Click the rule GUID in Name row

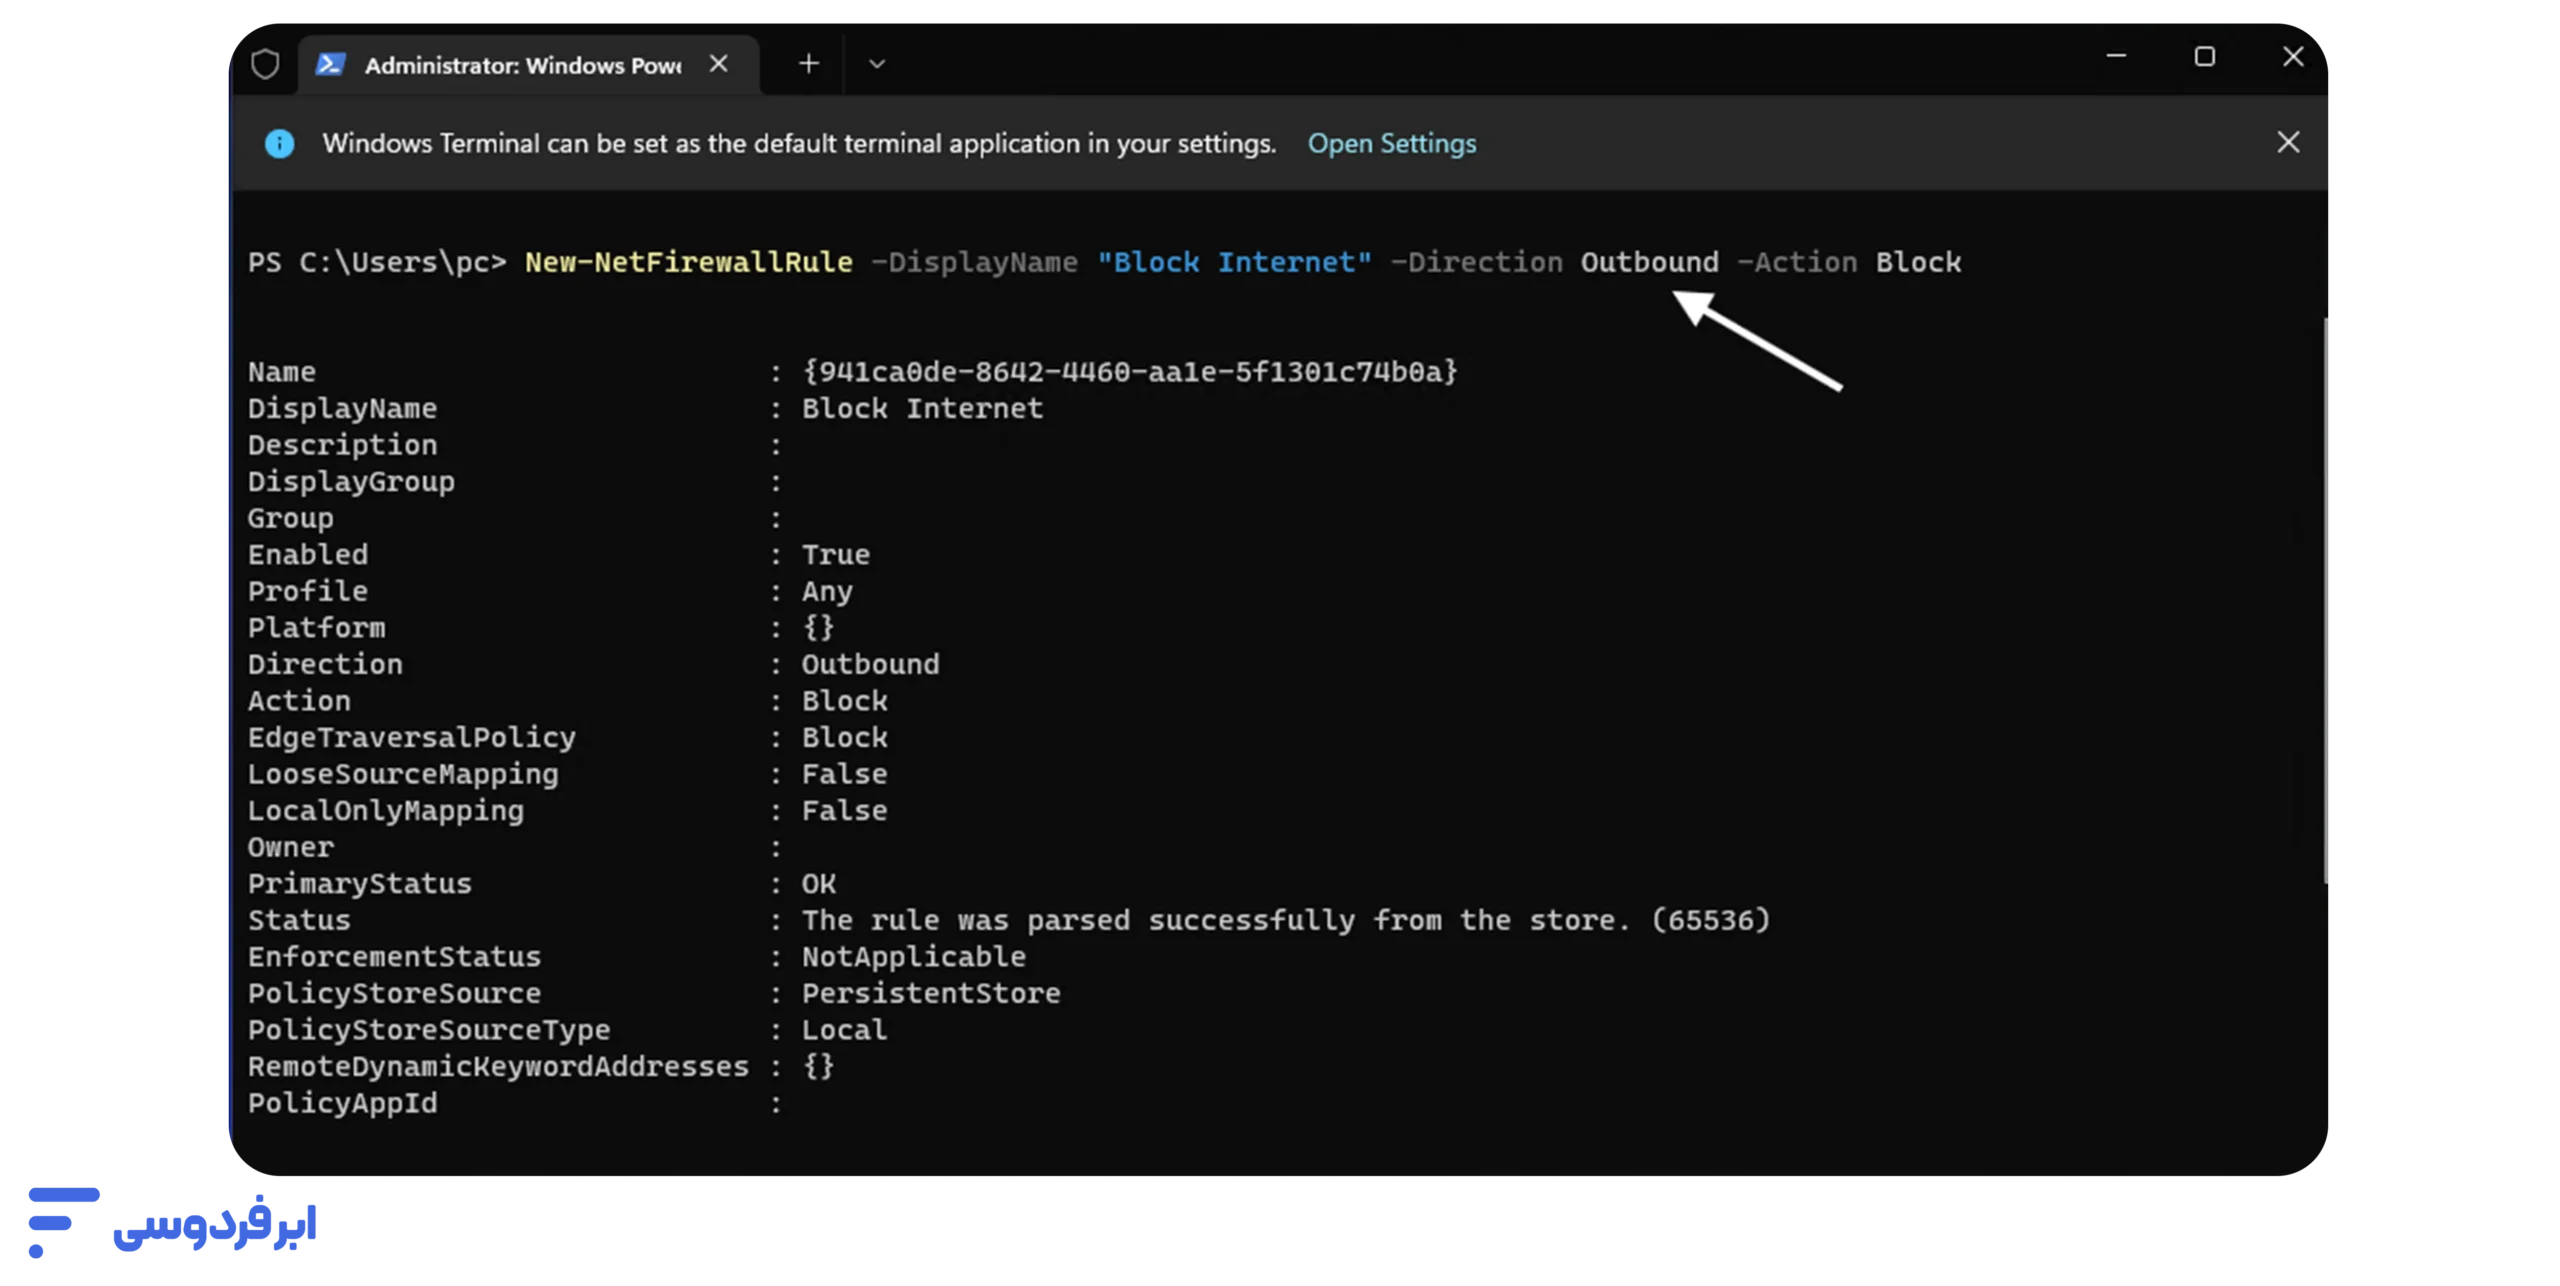click(x=1130, y=372)
